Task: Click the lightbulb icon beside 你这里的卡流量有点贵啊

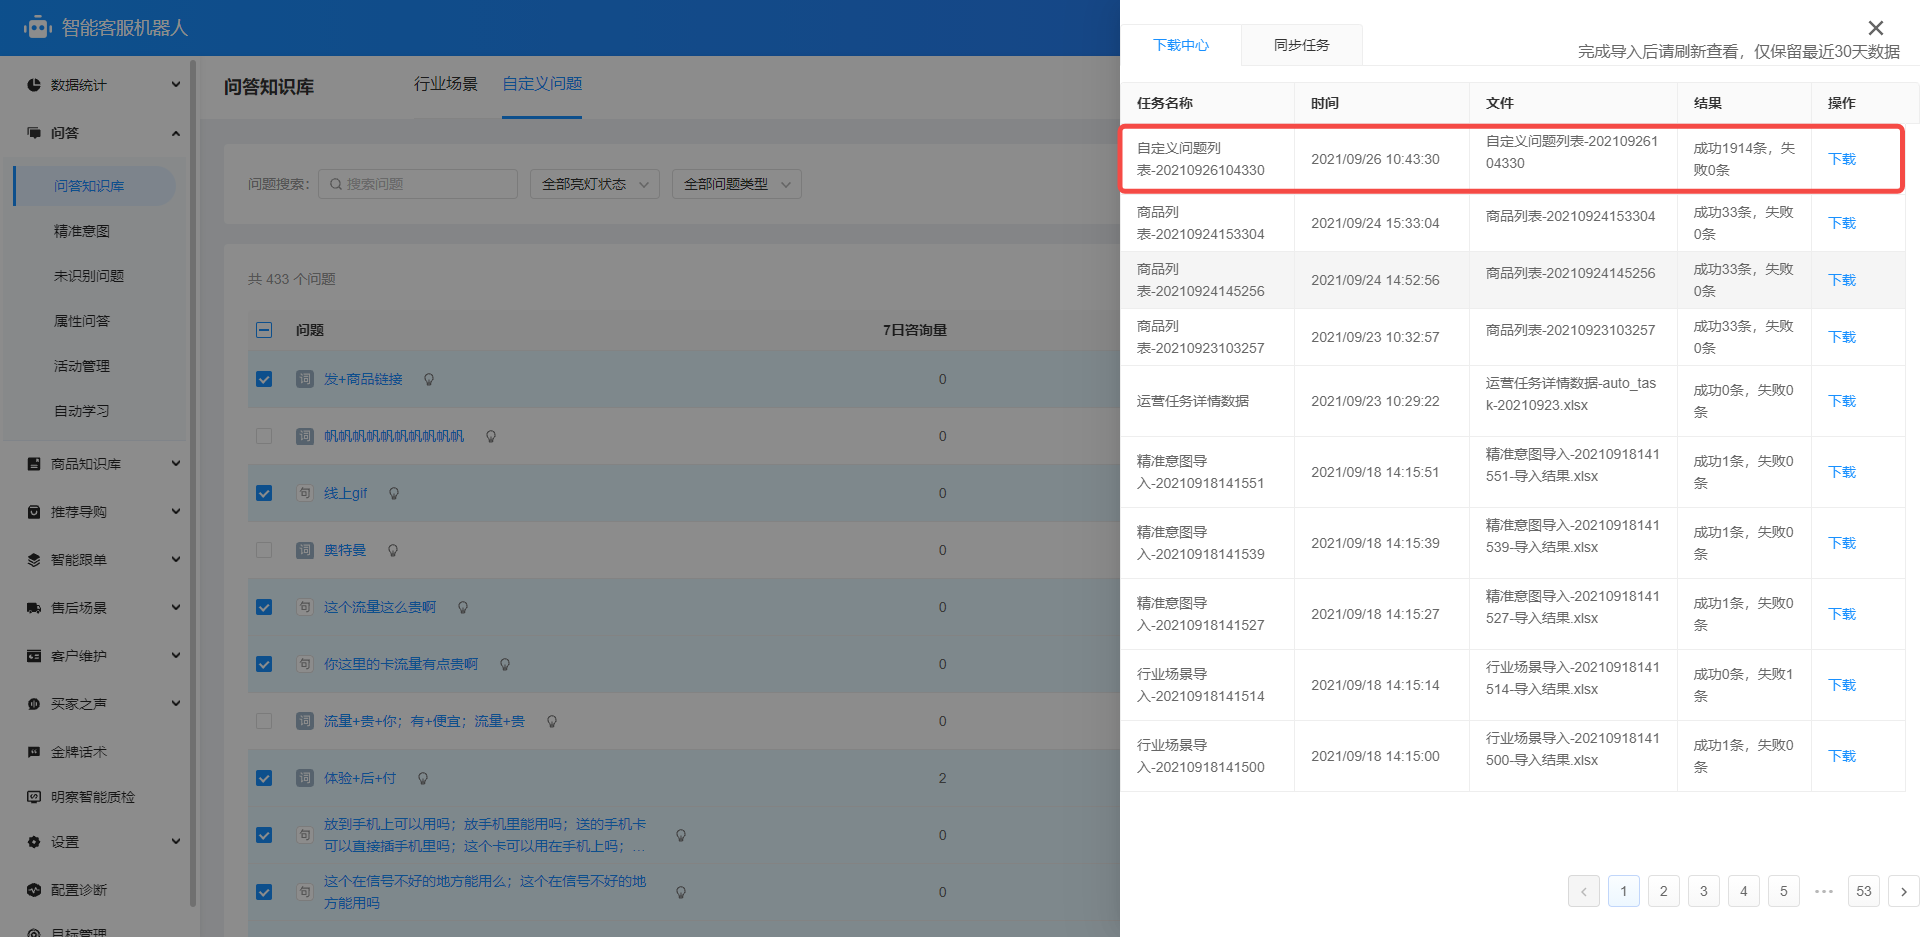Action: click(505, 665)
